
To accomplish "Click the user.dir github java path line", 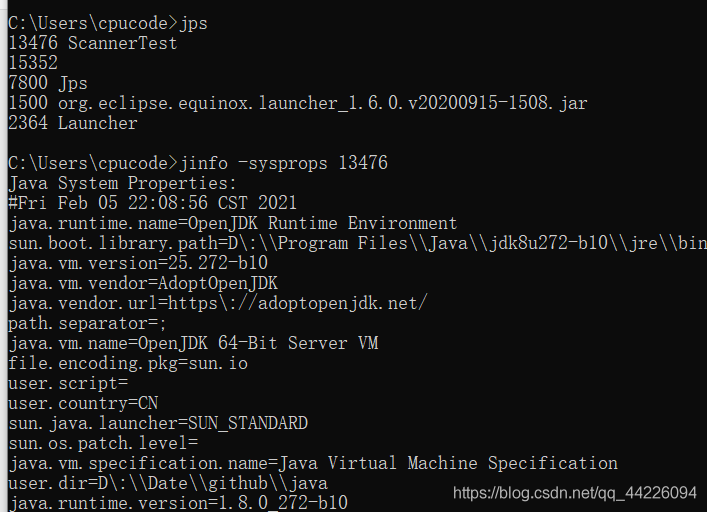I will (x=168, y=483).
